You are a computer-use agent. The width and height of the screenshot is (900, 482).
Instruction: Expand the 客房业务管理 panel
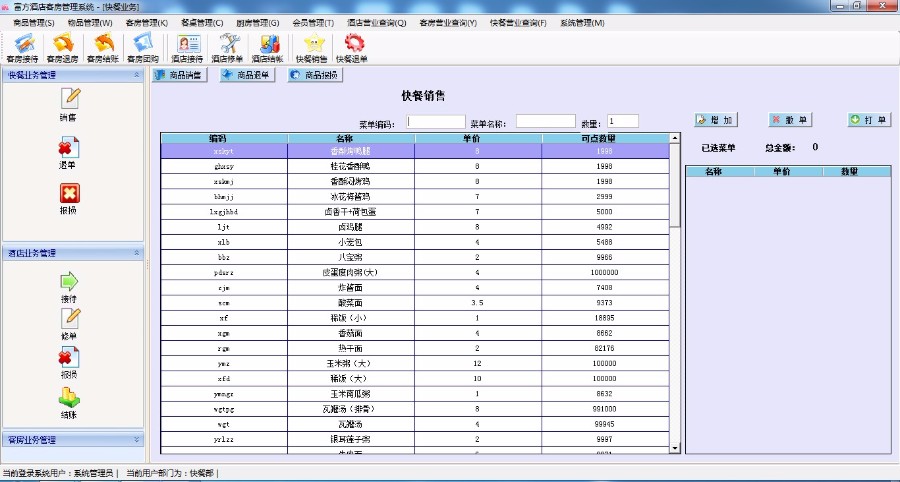pos(137,440)
